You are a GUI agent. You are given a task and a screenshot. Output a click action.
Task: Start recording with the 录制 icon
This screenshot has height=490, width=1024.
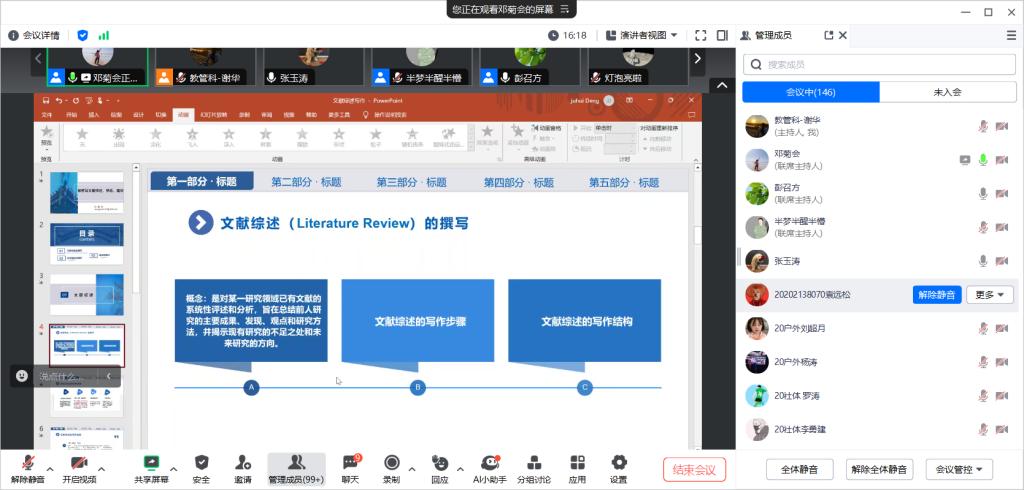pyautogui.click(x=391, y=463)
